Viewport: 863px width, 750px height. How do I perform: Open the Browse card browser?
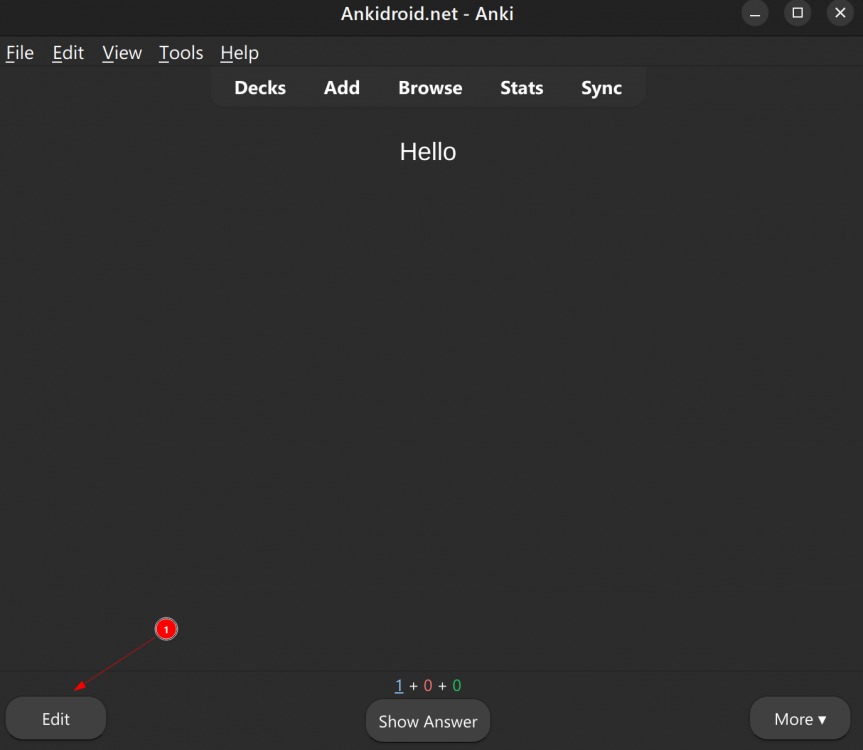click(x=430, y=88)
